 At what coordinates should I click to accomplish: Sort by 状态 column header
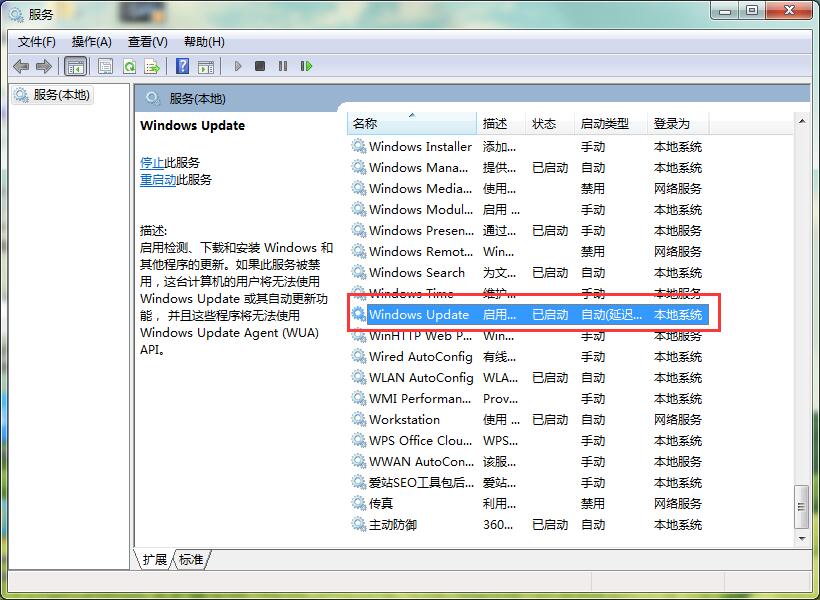click(x=550, y=123)
